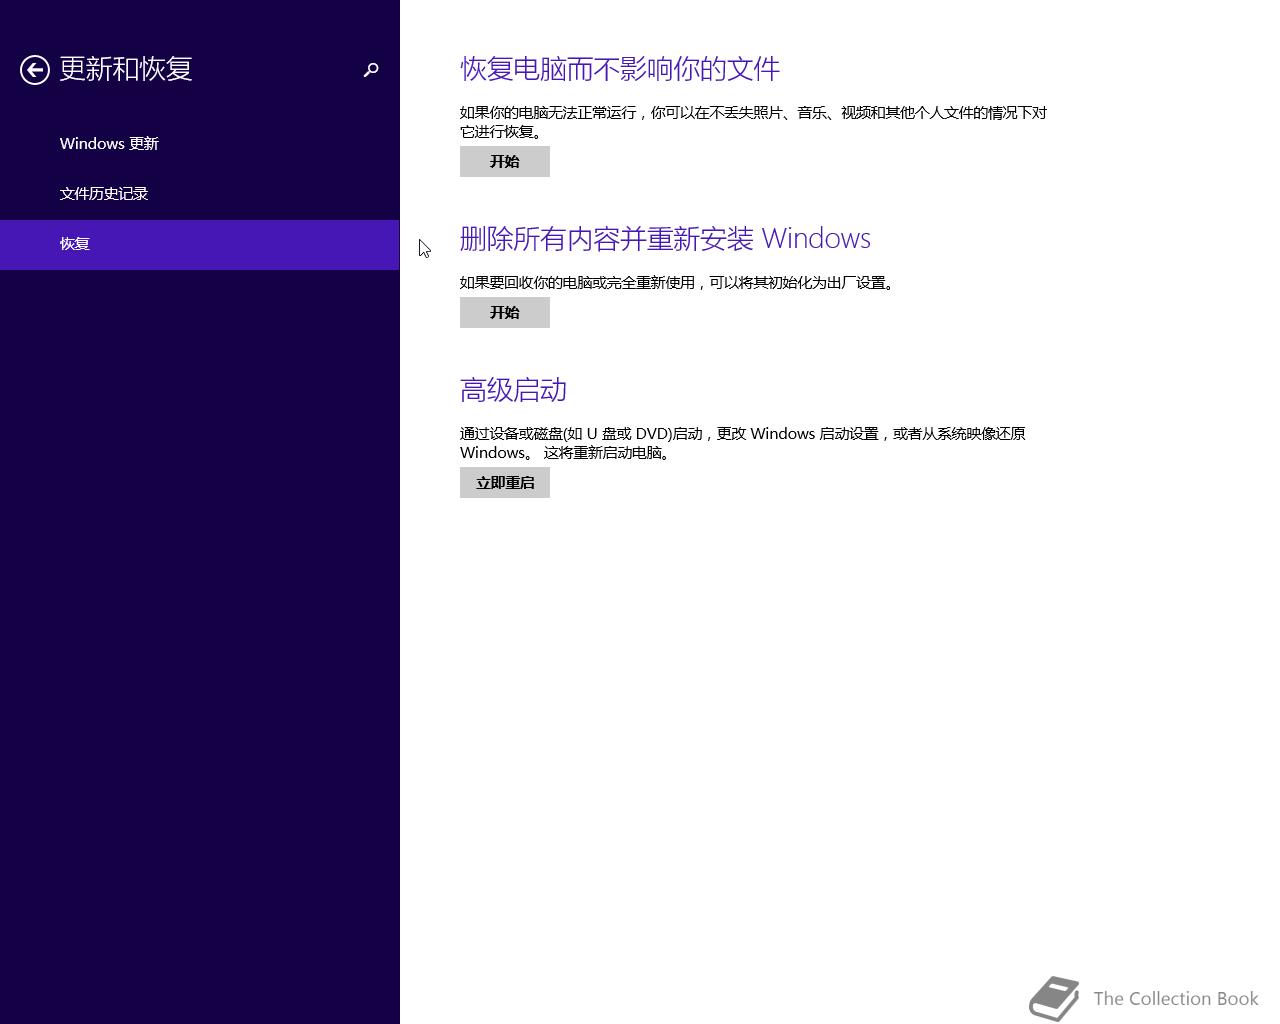This screenshot has width=1280, height=1024.
Task: Click 开始 under 恢复电脑而不影响你的文件
Action: (x=505, y=162)
